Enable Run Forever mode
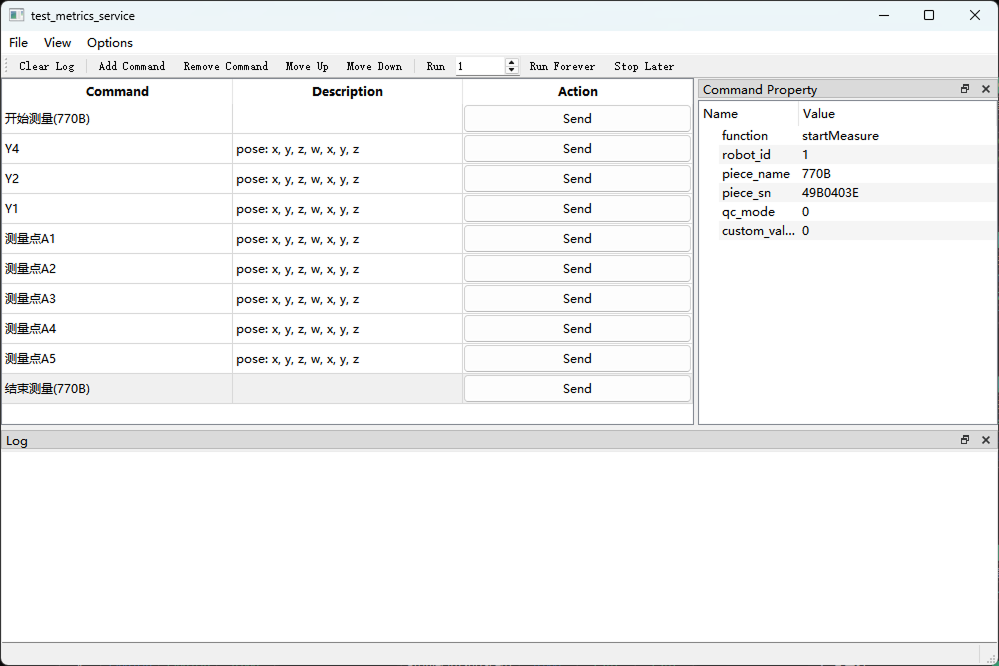 tap(562, 66)
